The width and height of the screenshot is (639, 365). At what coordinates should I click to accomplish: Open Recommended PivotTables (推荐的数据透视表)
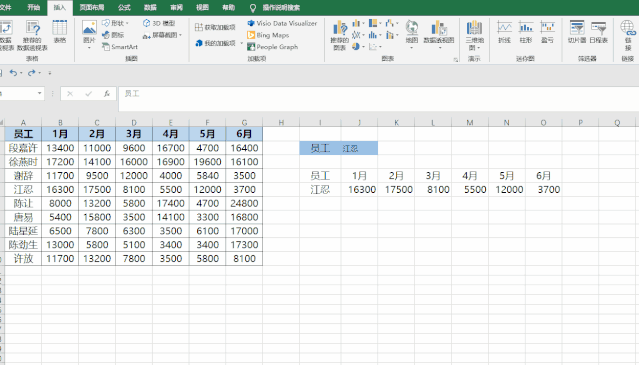[x=32, y=35]
